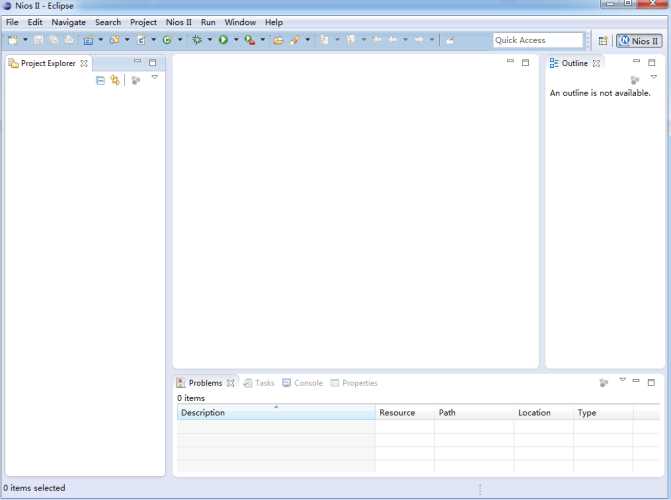Image resolution: width=671 pixels, height=500 pixels.
Task: Open the Problems view menu arrow
Action: point(623,380)
